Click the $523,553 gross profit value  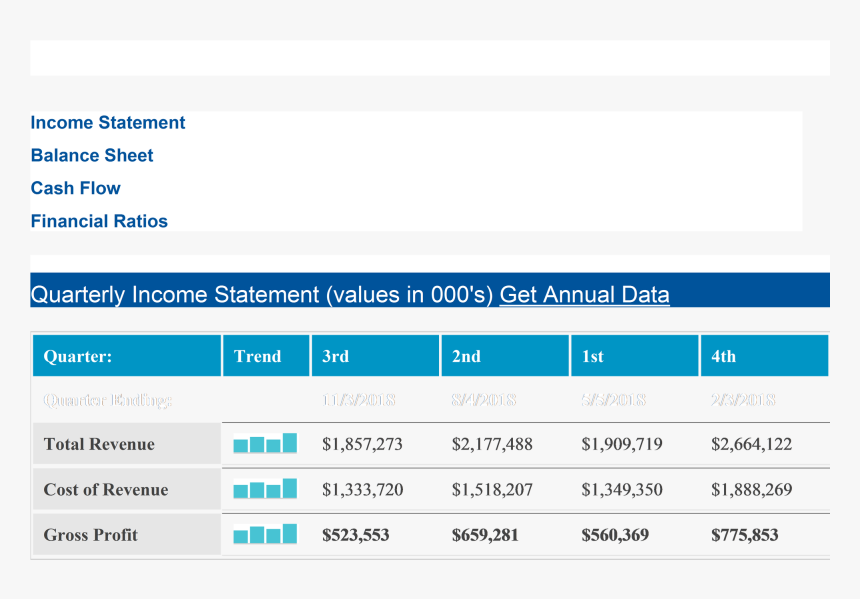coord(356,535)
